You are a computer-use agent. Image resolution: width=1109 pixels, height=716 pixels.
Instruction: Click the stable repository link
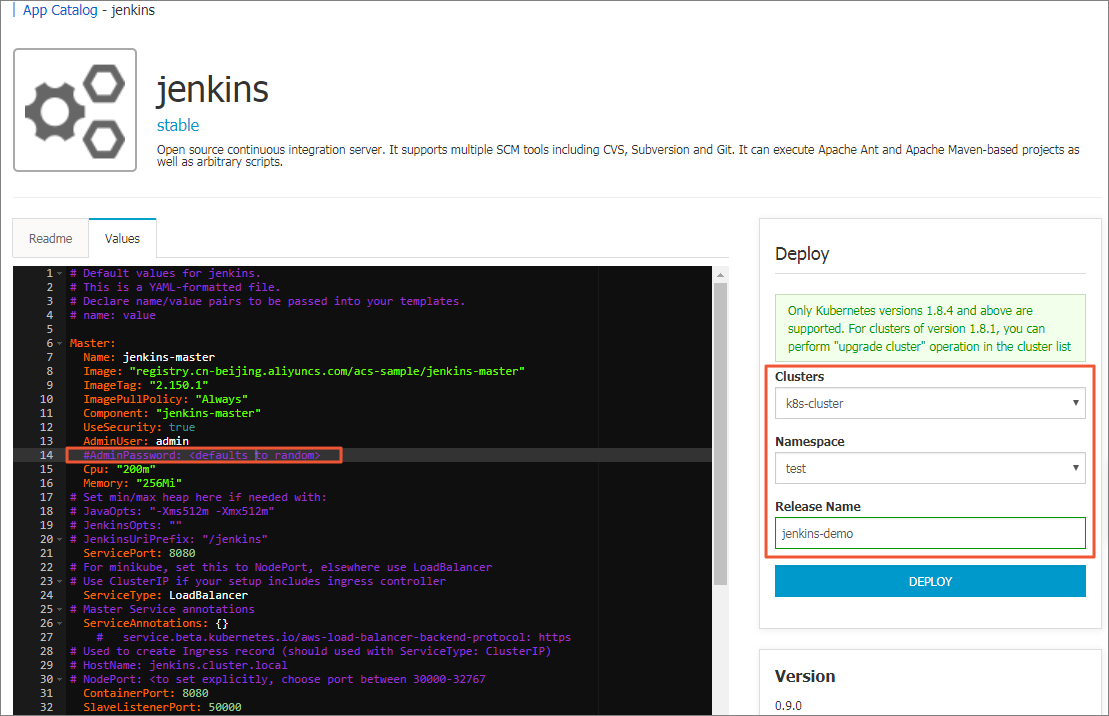click(x=178, y=125)
